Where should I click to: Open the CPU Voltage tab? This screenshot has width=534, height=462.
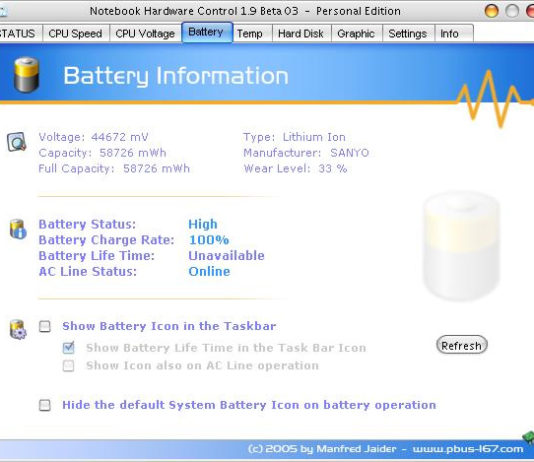pyautogui.click(x=145, y=34)
